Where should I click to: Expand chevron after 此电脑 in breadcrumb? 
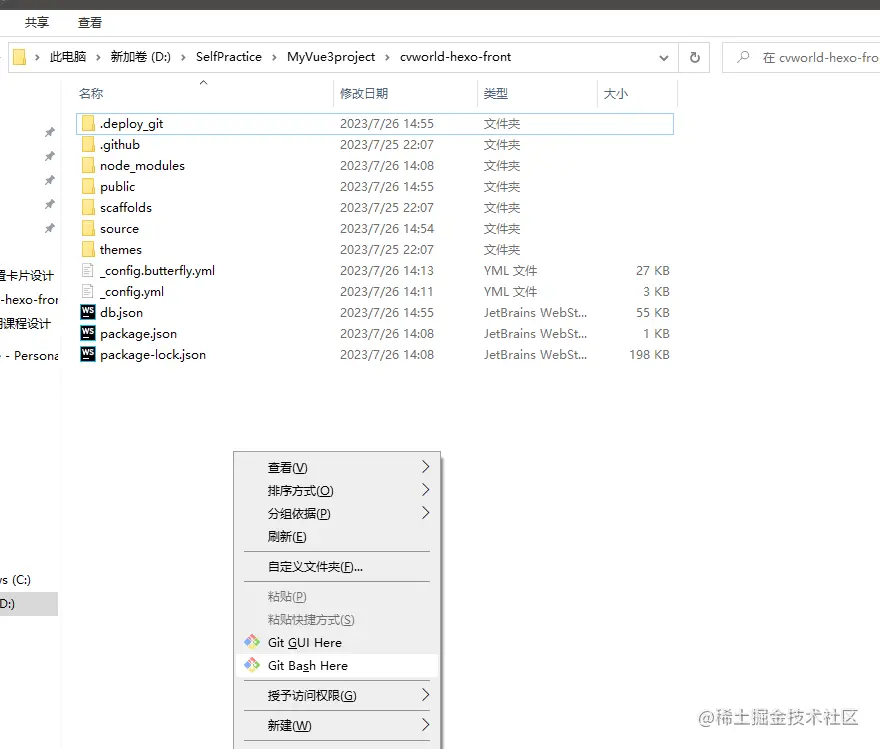pos(98,57)
